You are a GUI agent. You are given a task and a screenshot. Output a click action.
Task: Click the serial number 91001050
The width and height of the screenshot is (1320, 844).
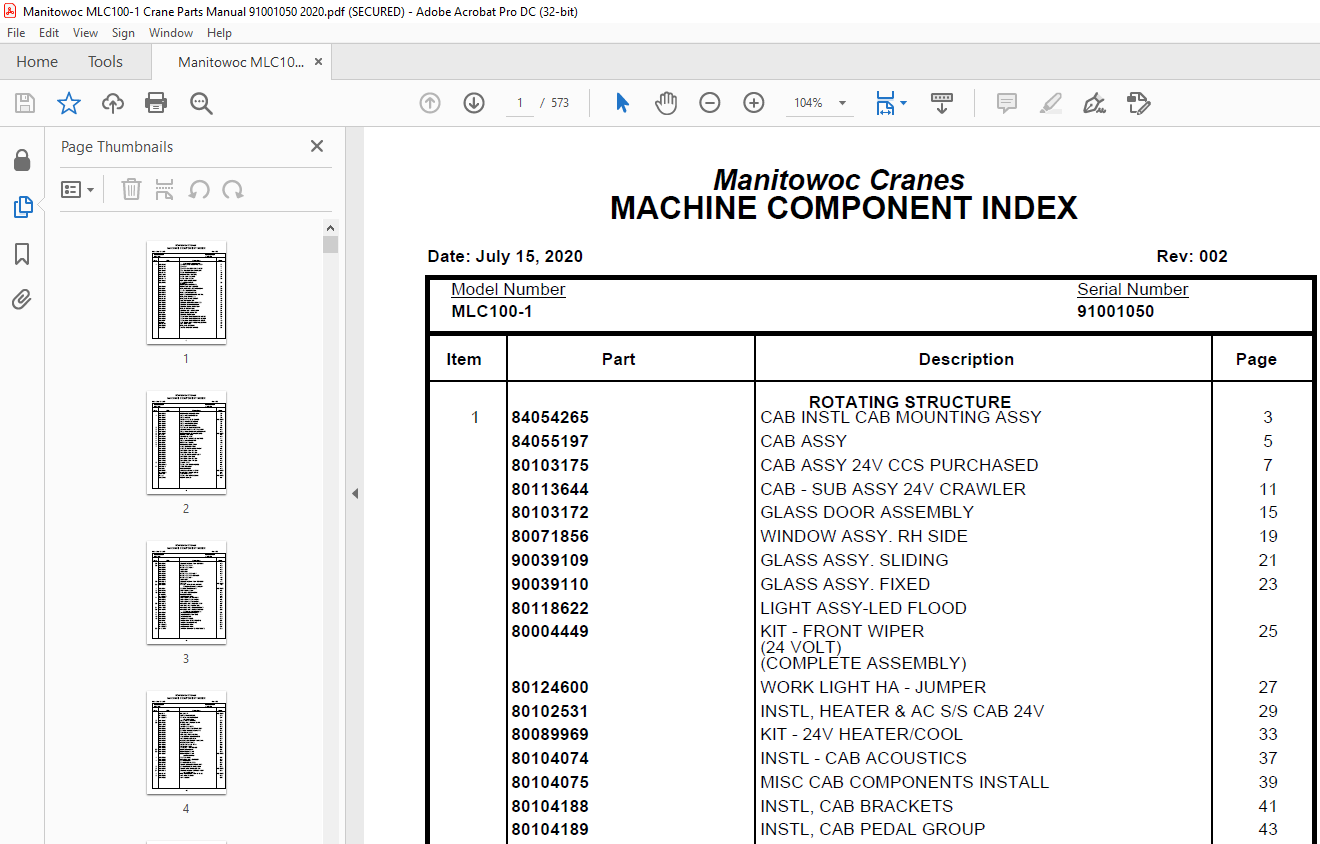(1115, 311)
